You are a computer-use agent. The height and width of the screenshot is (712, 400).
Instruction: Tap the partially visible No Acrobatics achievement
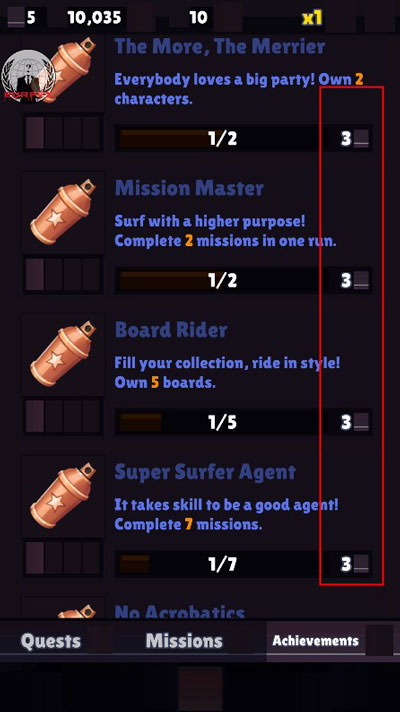point(180,611)
